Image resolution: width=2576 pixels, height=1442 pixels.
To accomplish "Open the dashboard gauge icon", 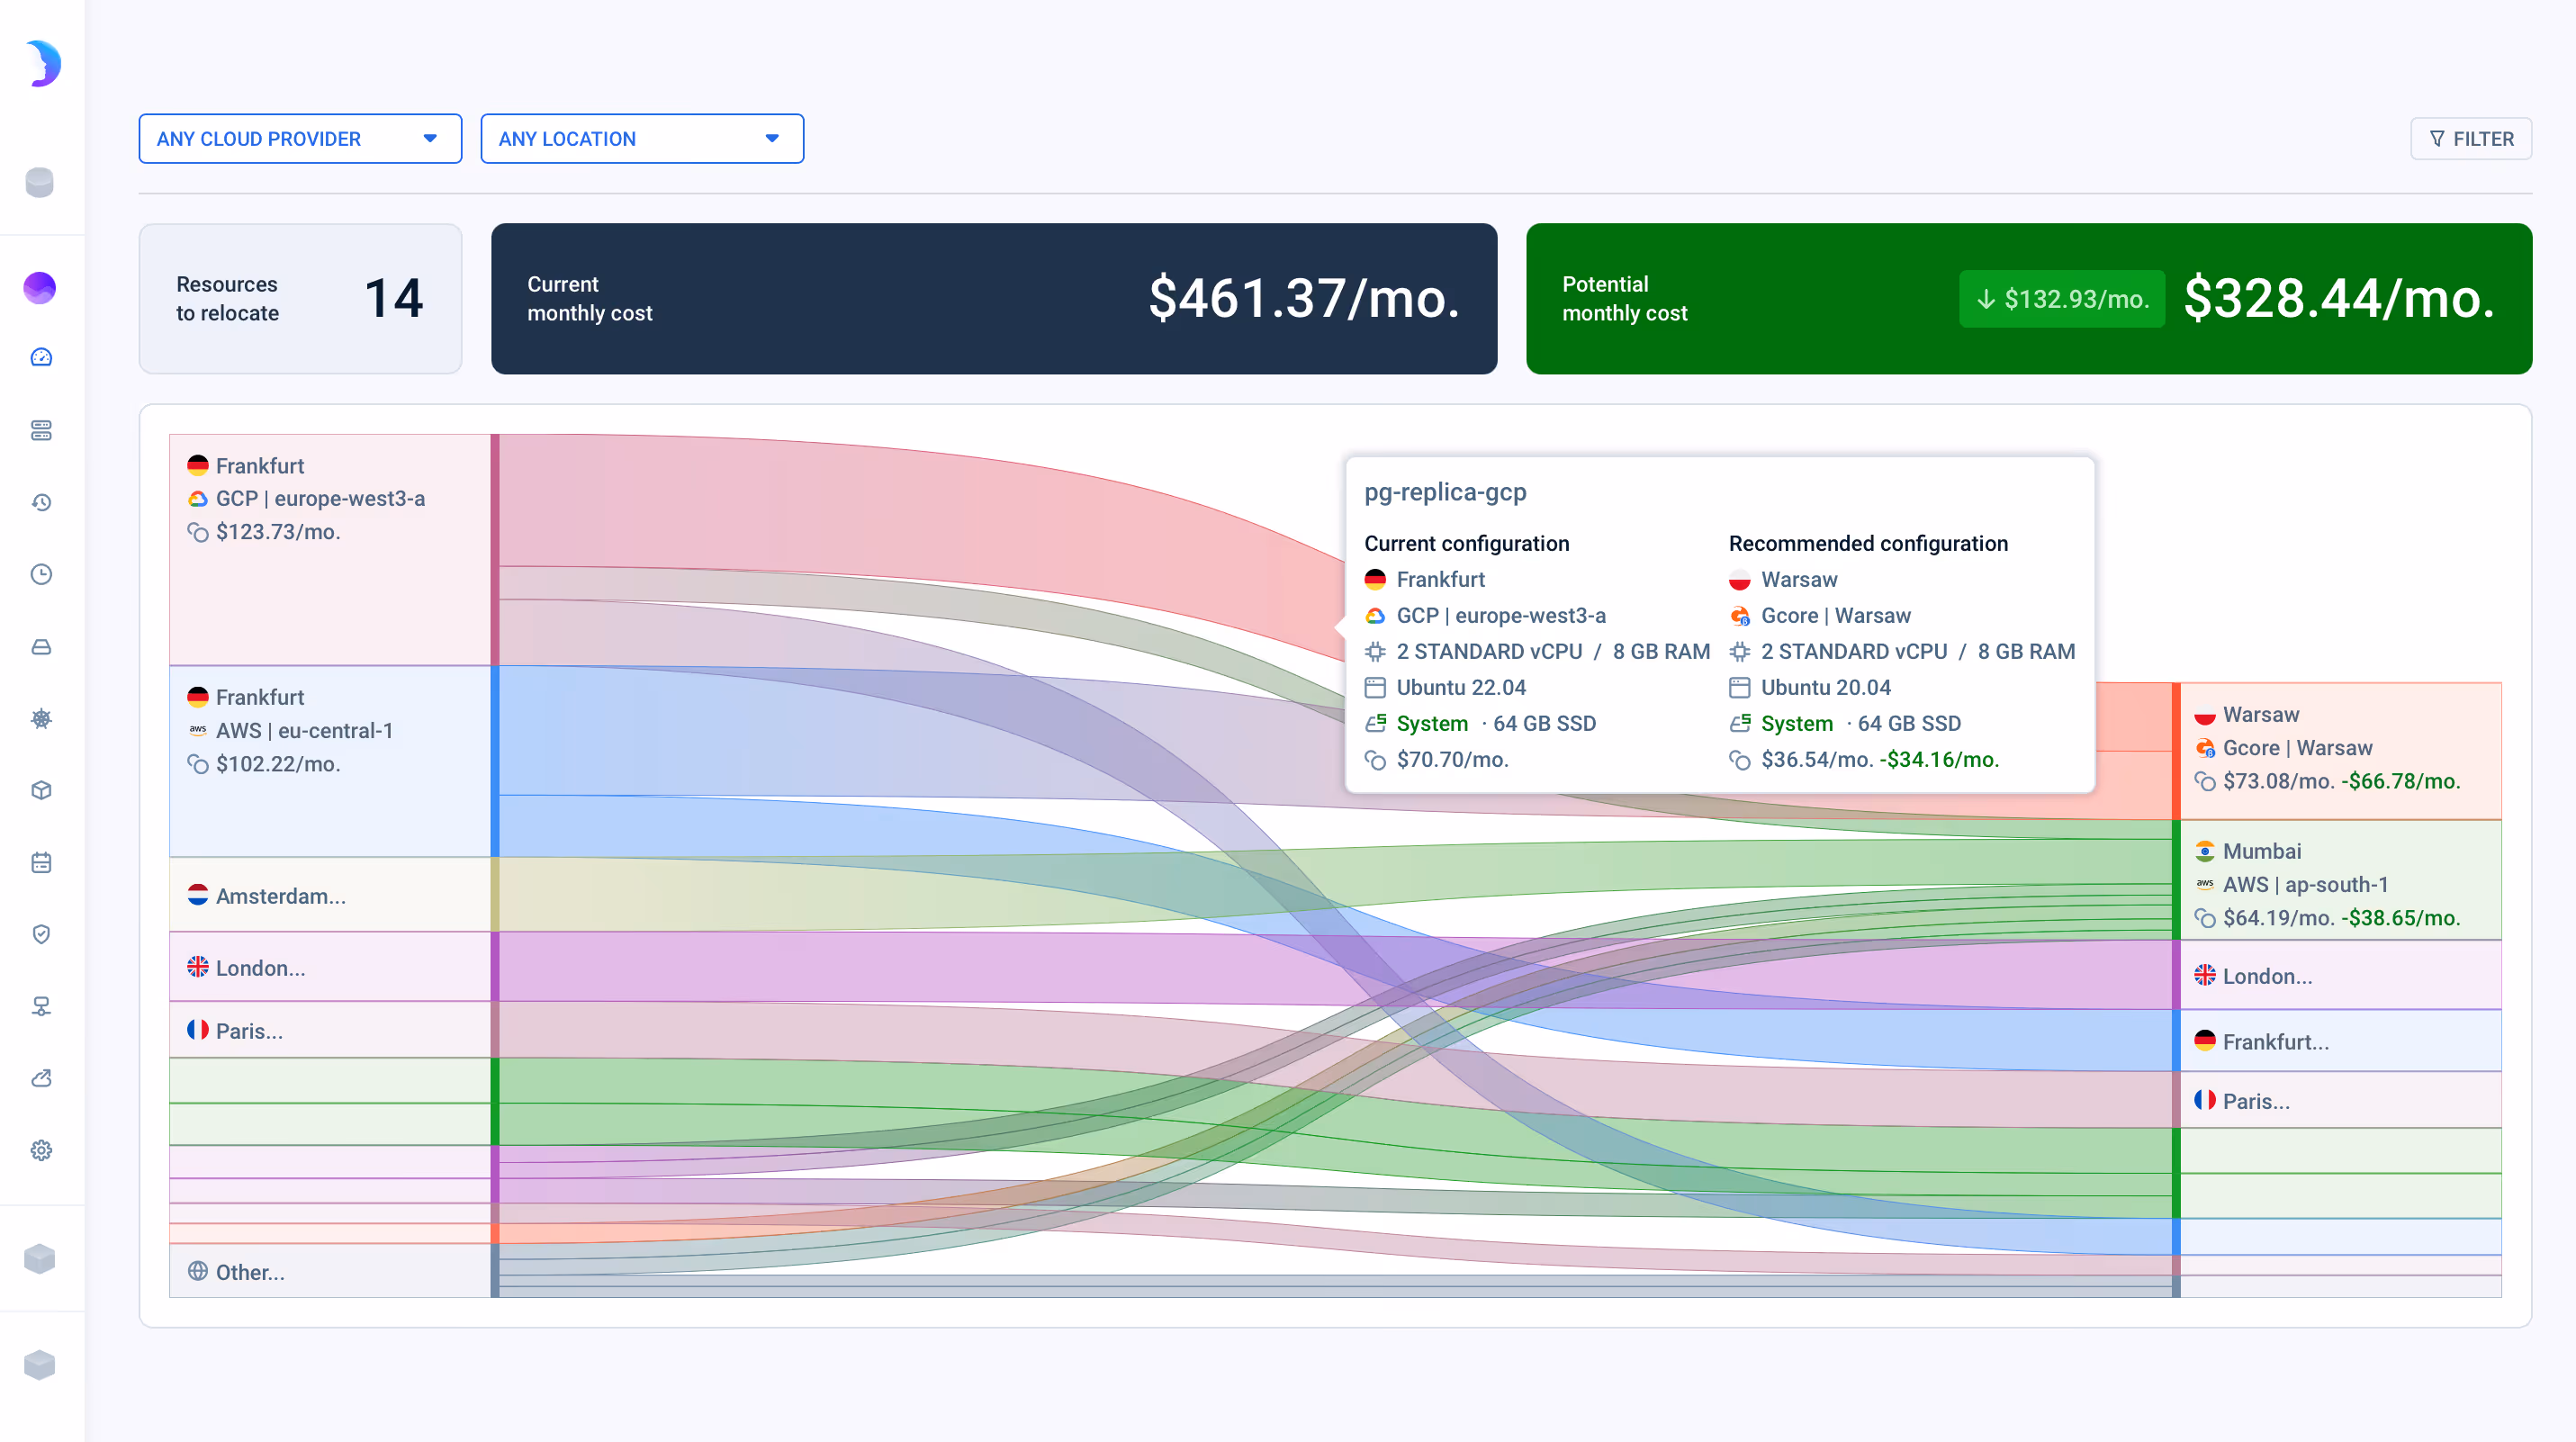I will (x=41, y=357).
